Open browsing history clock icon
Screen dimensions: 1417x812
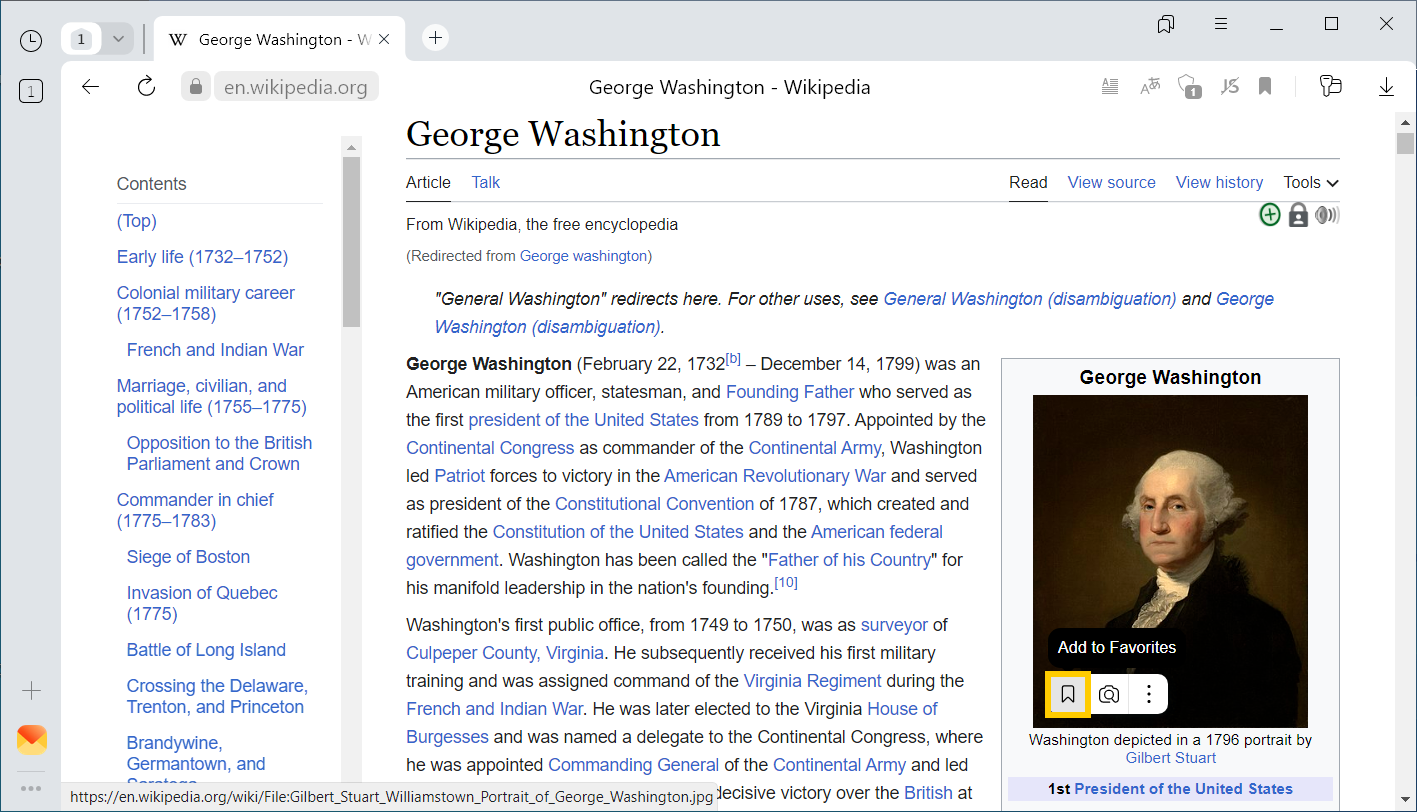coord(31,40)
